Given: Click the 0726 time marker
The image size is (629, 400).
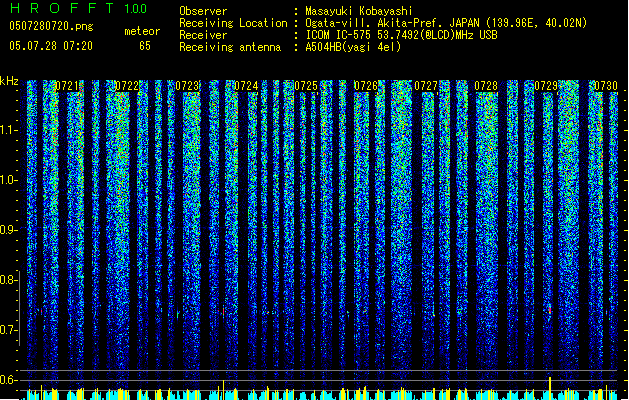Looking at the screenshot, I should (x=366, y=86).
